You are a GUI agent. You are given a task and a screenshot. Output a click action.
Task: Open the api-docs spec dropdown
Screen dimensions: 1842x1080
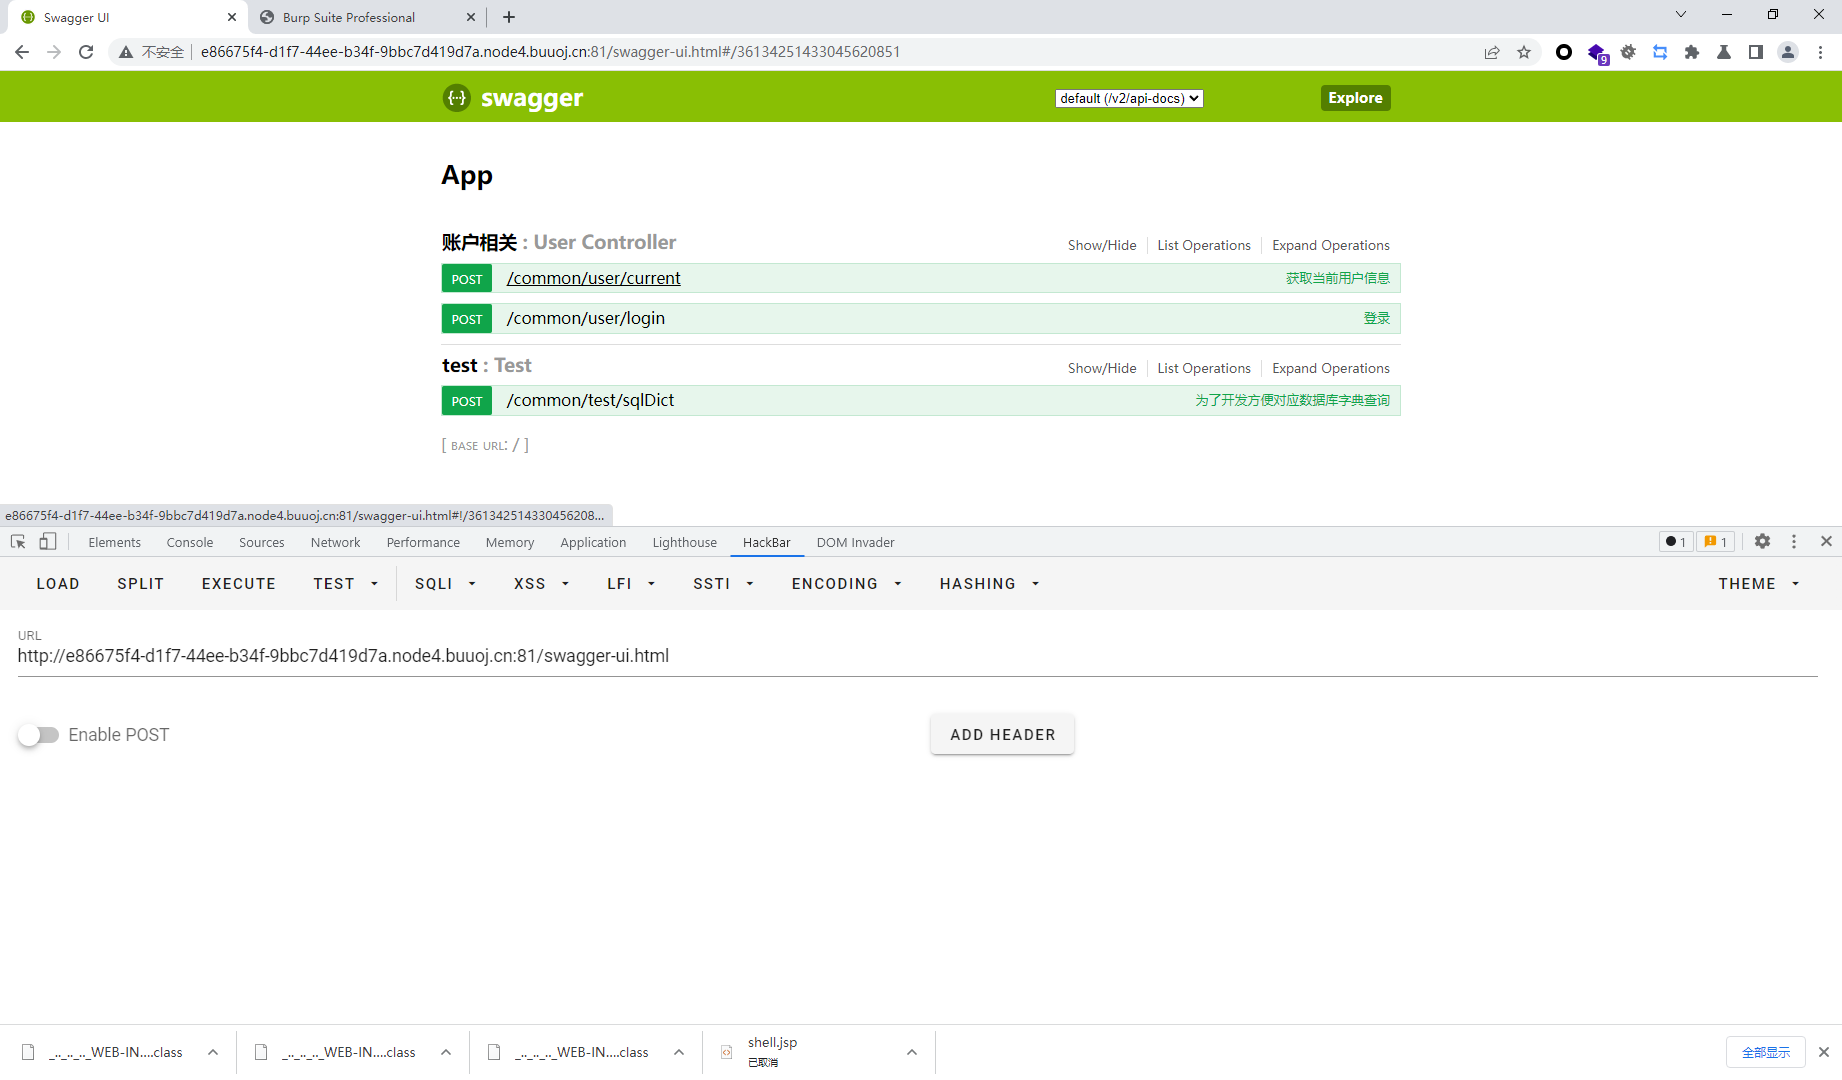point(1129,98)
